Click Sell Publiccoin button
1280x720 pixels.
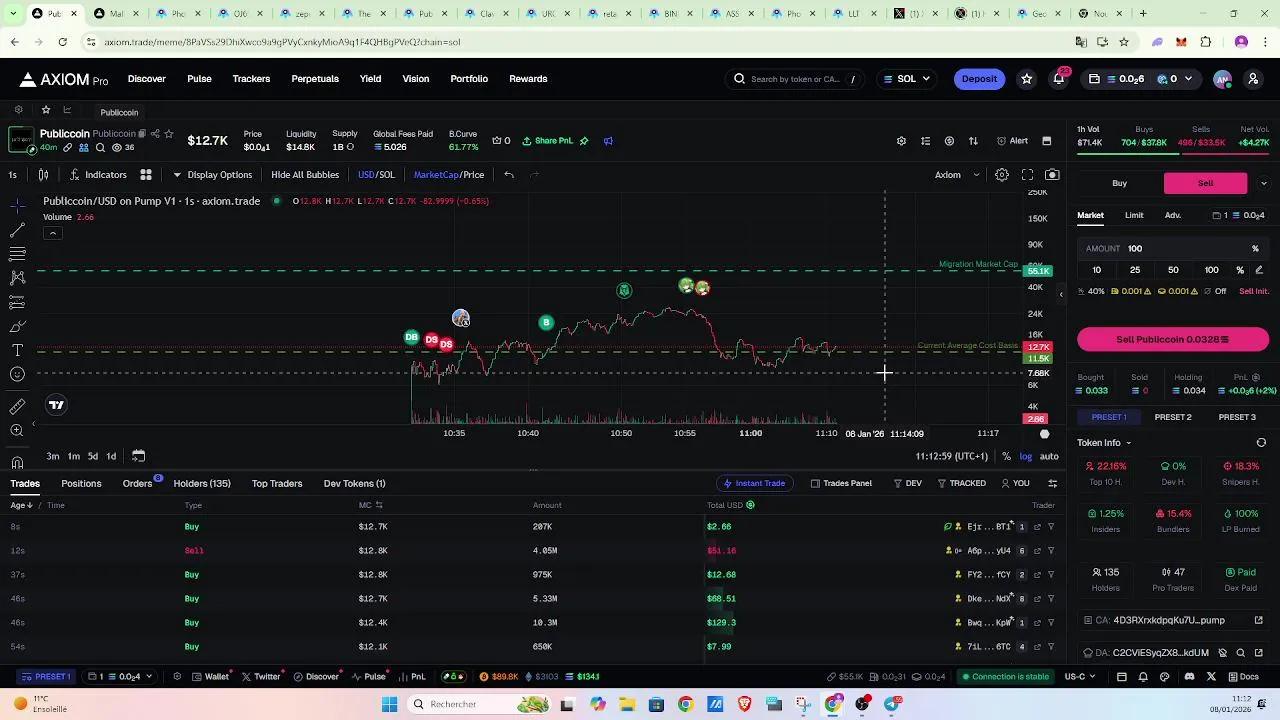[1173, 340]
